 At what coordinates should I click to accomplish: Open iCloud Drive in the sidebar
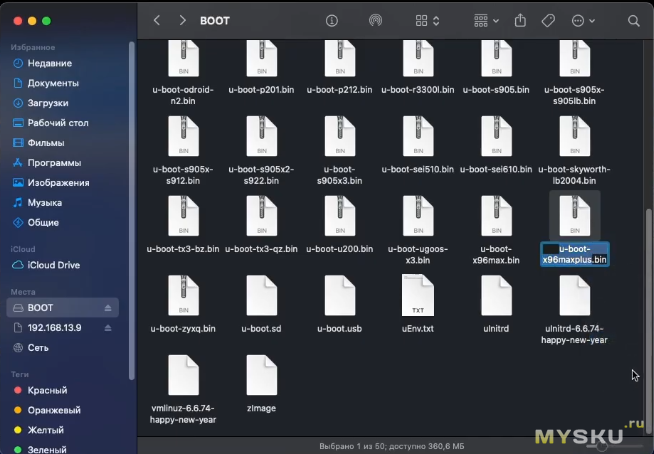point(53,265)
